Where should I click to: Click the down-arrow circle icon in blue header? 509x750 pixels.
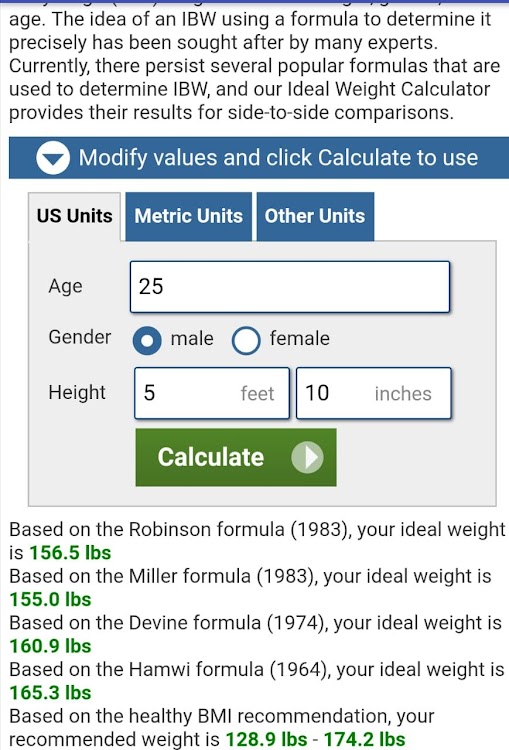(x=53, y=158)
